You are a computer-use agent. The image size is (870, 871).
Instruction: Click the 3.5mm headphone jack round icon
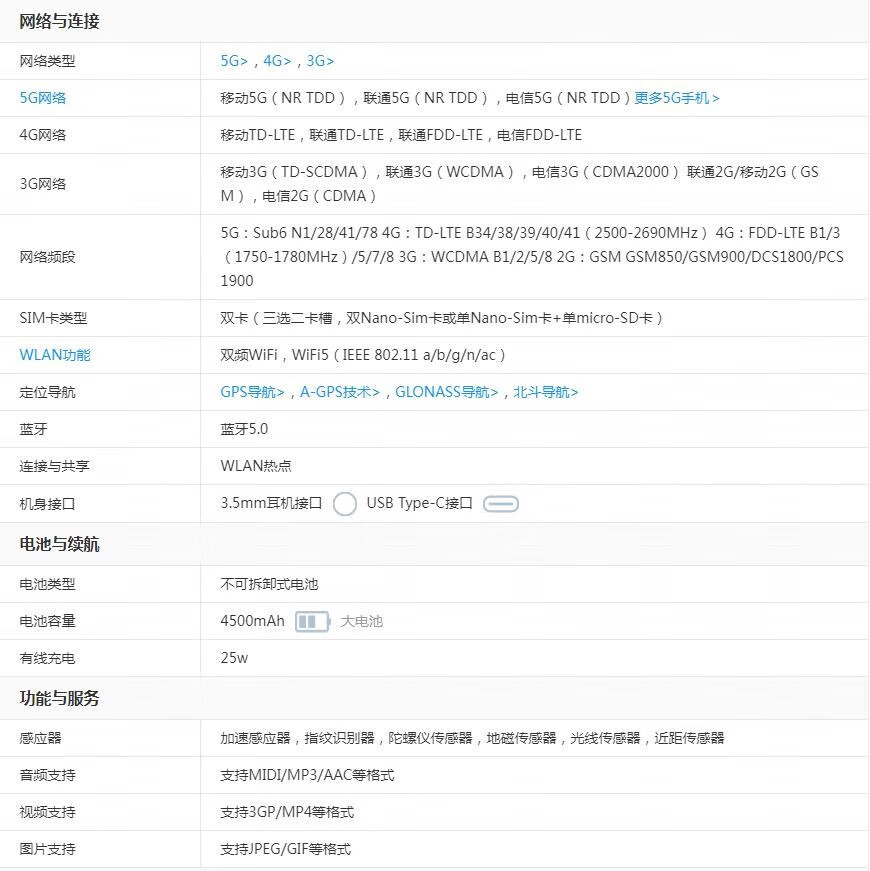pos(344,504)
